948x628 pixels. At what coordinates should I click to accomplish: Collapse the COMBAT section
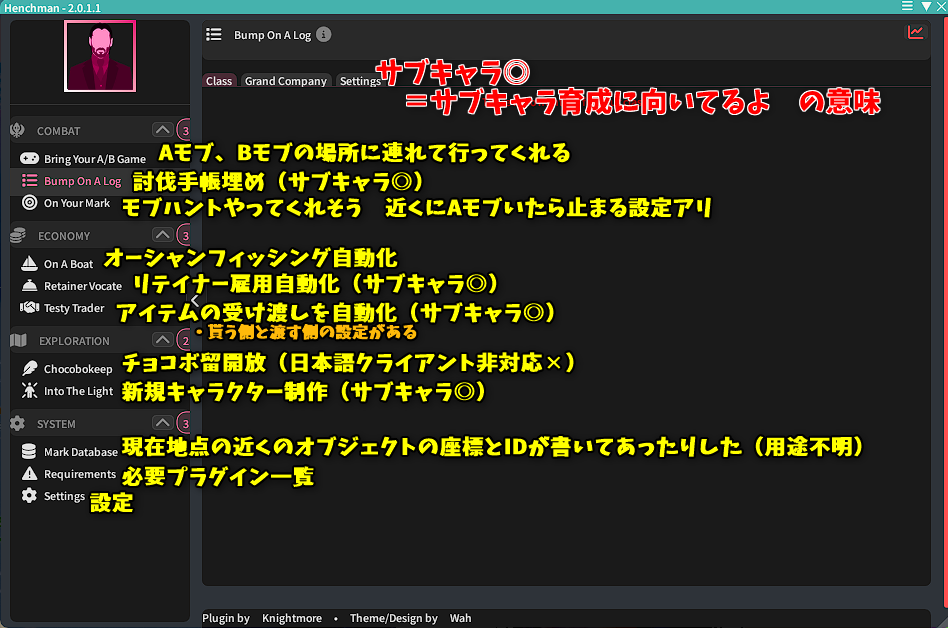[161, 130]
